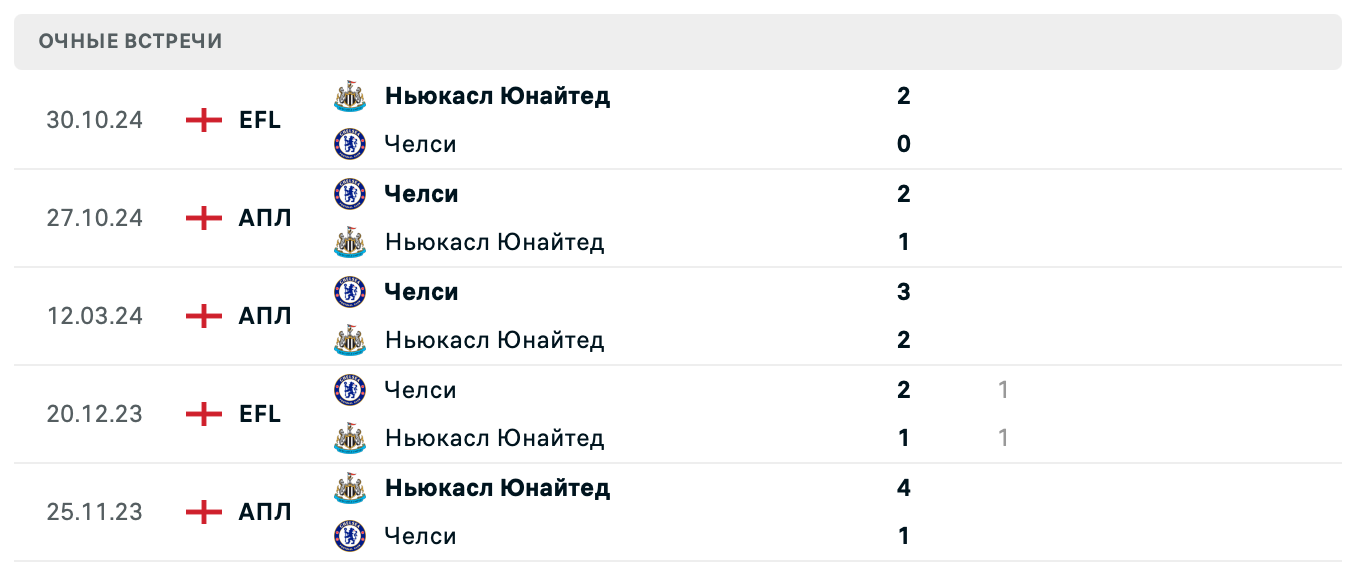Click England flag beside 12.03.24 АПЛ
Image resolution: width=1356 pixels, height=576 pixels.
click(x=204, y=316)
